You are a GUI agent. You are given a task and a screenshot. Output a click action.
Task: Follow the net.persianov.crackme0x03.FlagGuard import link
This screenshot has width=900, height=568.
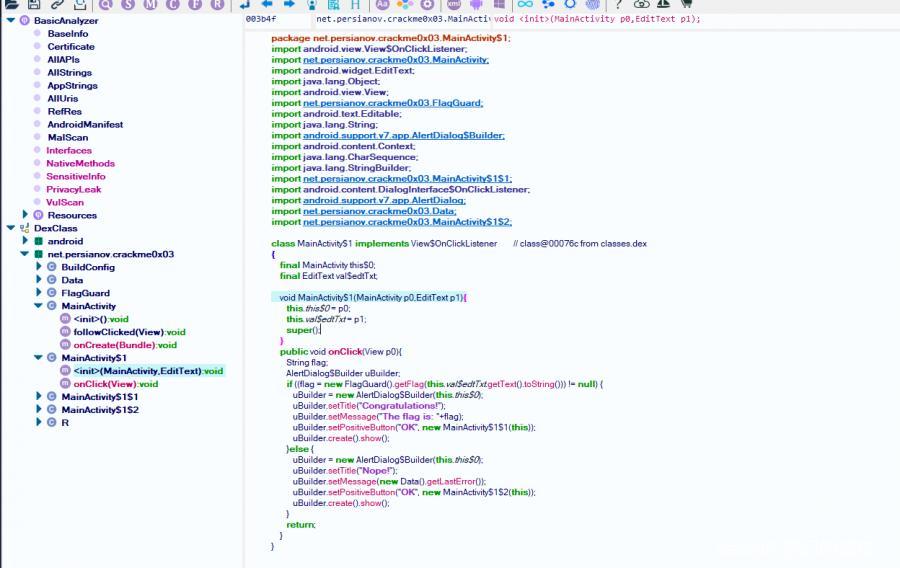coord(393,103)
